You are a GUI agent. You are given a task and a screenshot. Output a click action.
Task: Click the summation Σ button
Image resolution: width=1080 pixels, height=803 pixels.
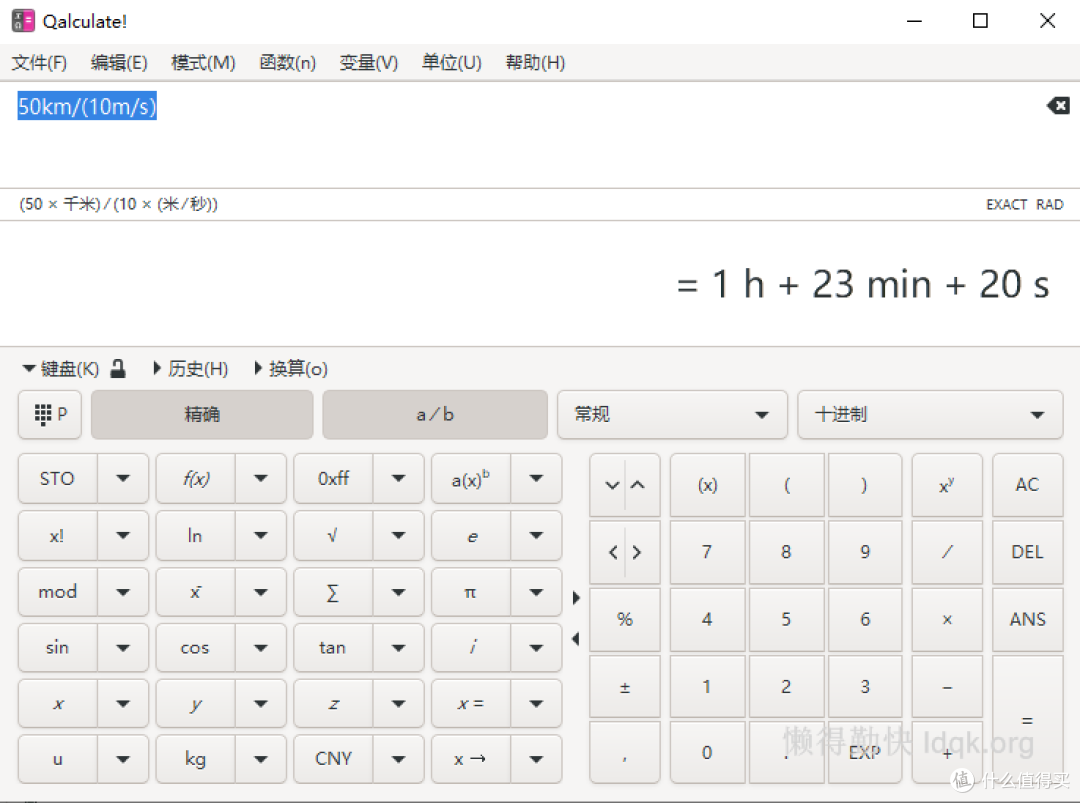coord(333,592)
